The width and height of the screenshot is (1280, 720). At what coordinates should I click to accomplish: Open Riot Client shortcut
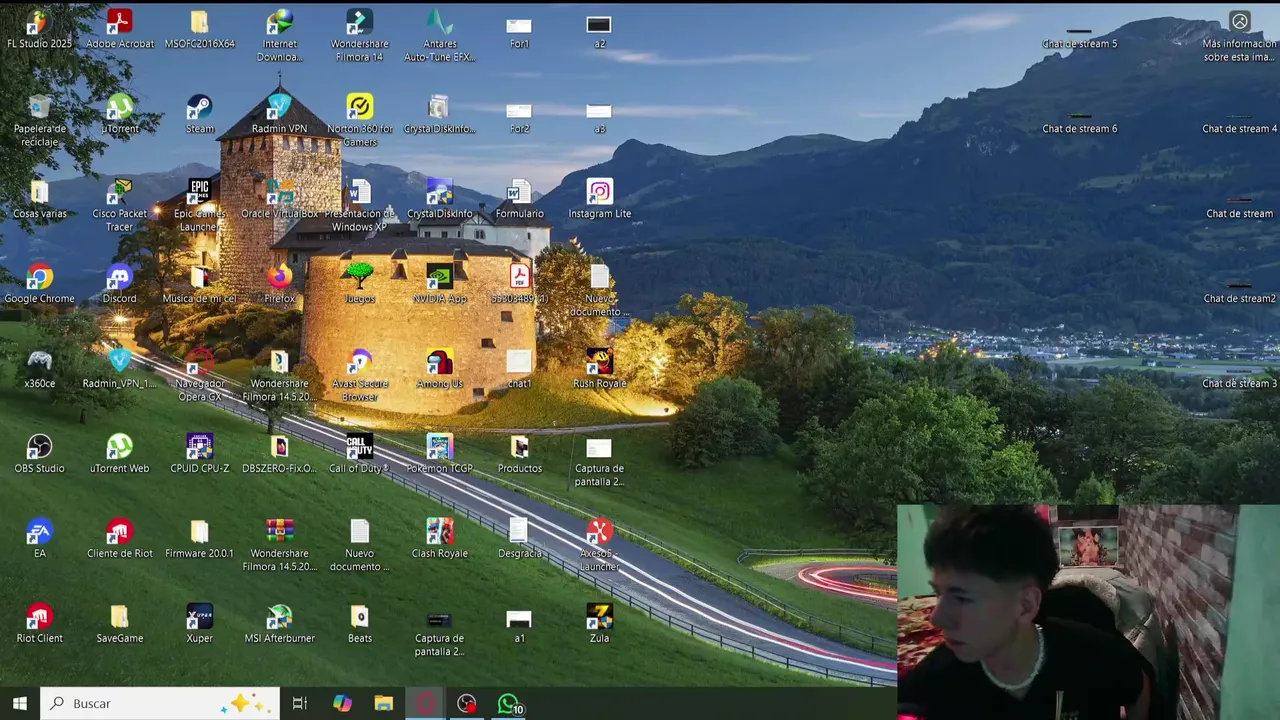coord(39,617)
